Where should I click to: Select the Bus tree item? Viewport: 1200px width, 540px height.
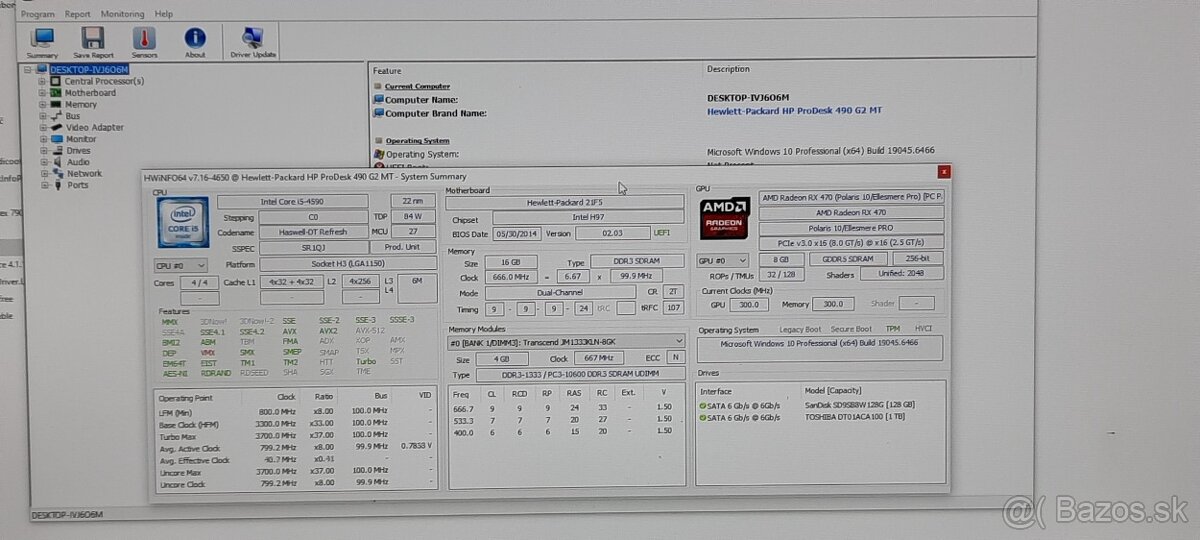click(x=73, y=116)
